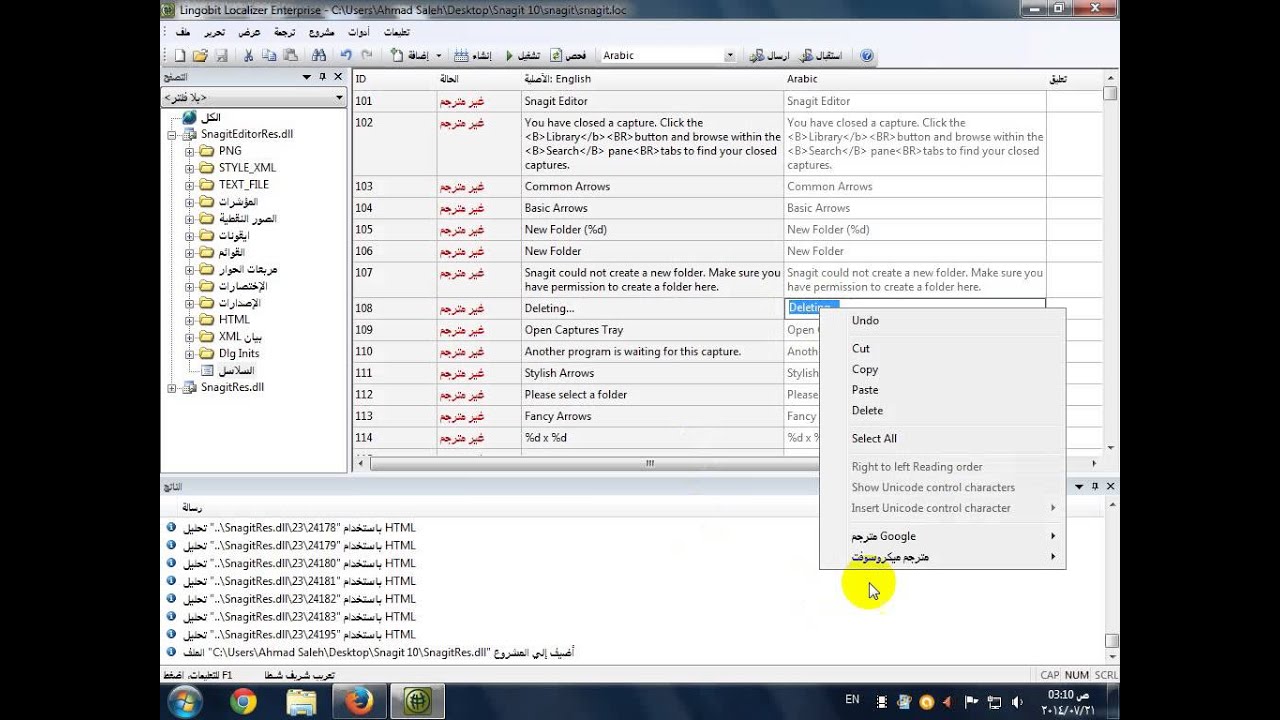Open the مترجم ميكروسوفت submenu
Image resolution: width=1280 pixels, height=720 pixels.
942,557
